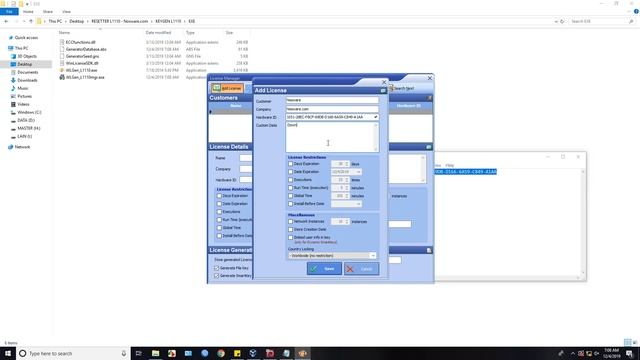Select the WLGen_L1110.exe file icon

pos(62,70)
